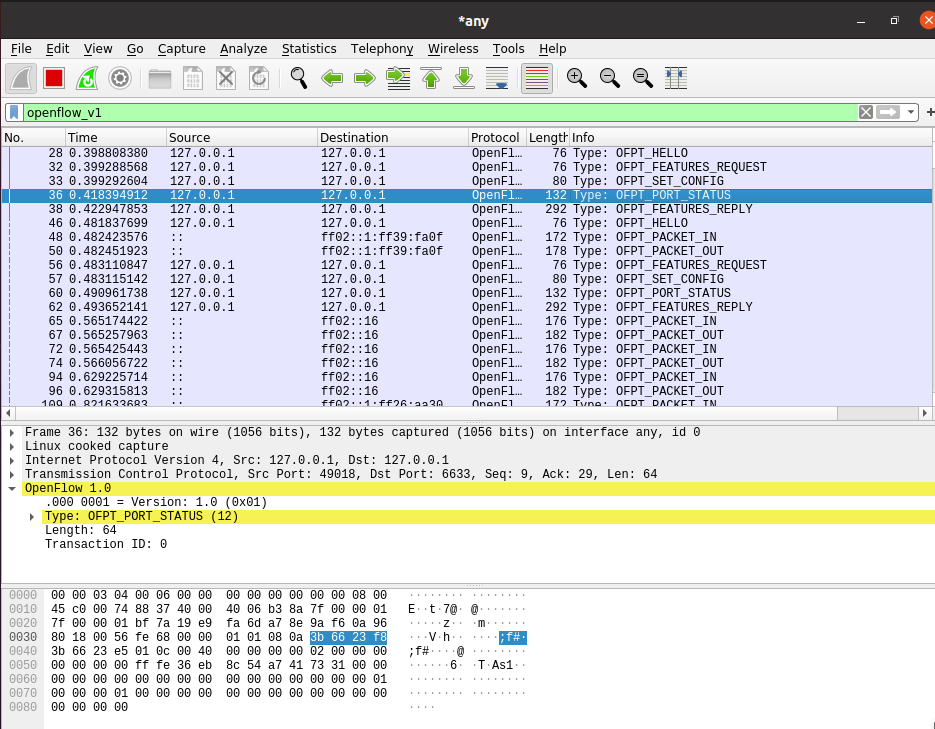Screen dimensions: 935x729
Task: Toggle packet list colorization
Action: [537, 78]
